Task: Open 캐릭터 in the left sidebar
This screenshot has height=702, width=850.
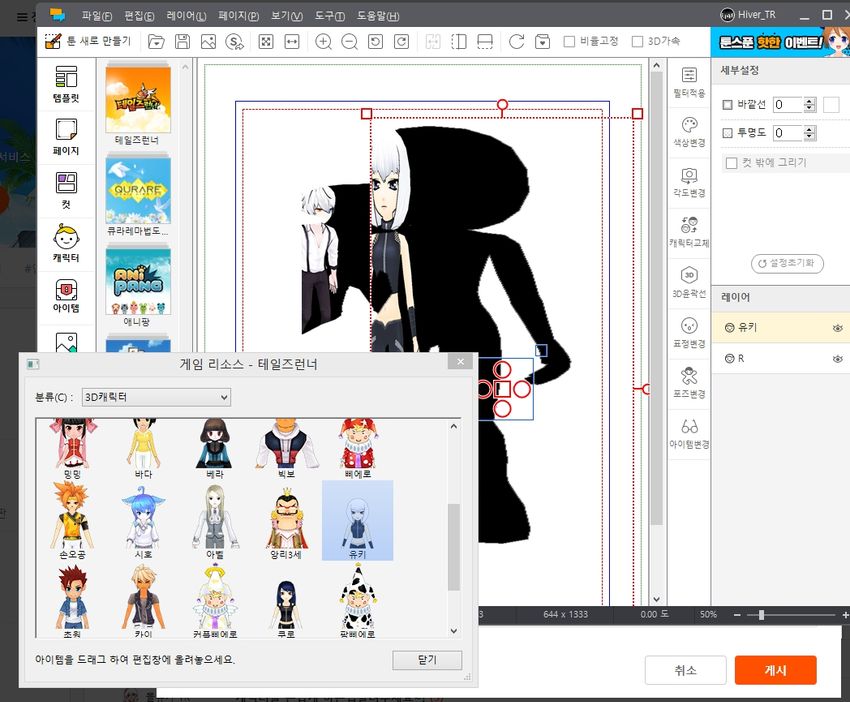Action: point(66,243)
